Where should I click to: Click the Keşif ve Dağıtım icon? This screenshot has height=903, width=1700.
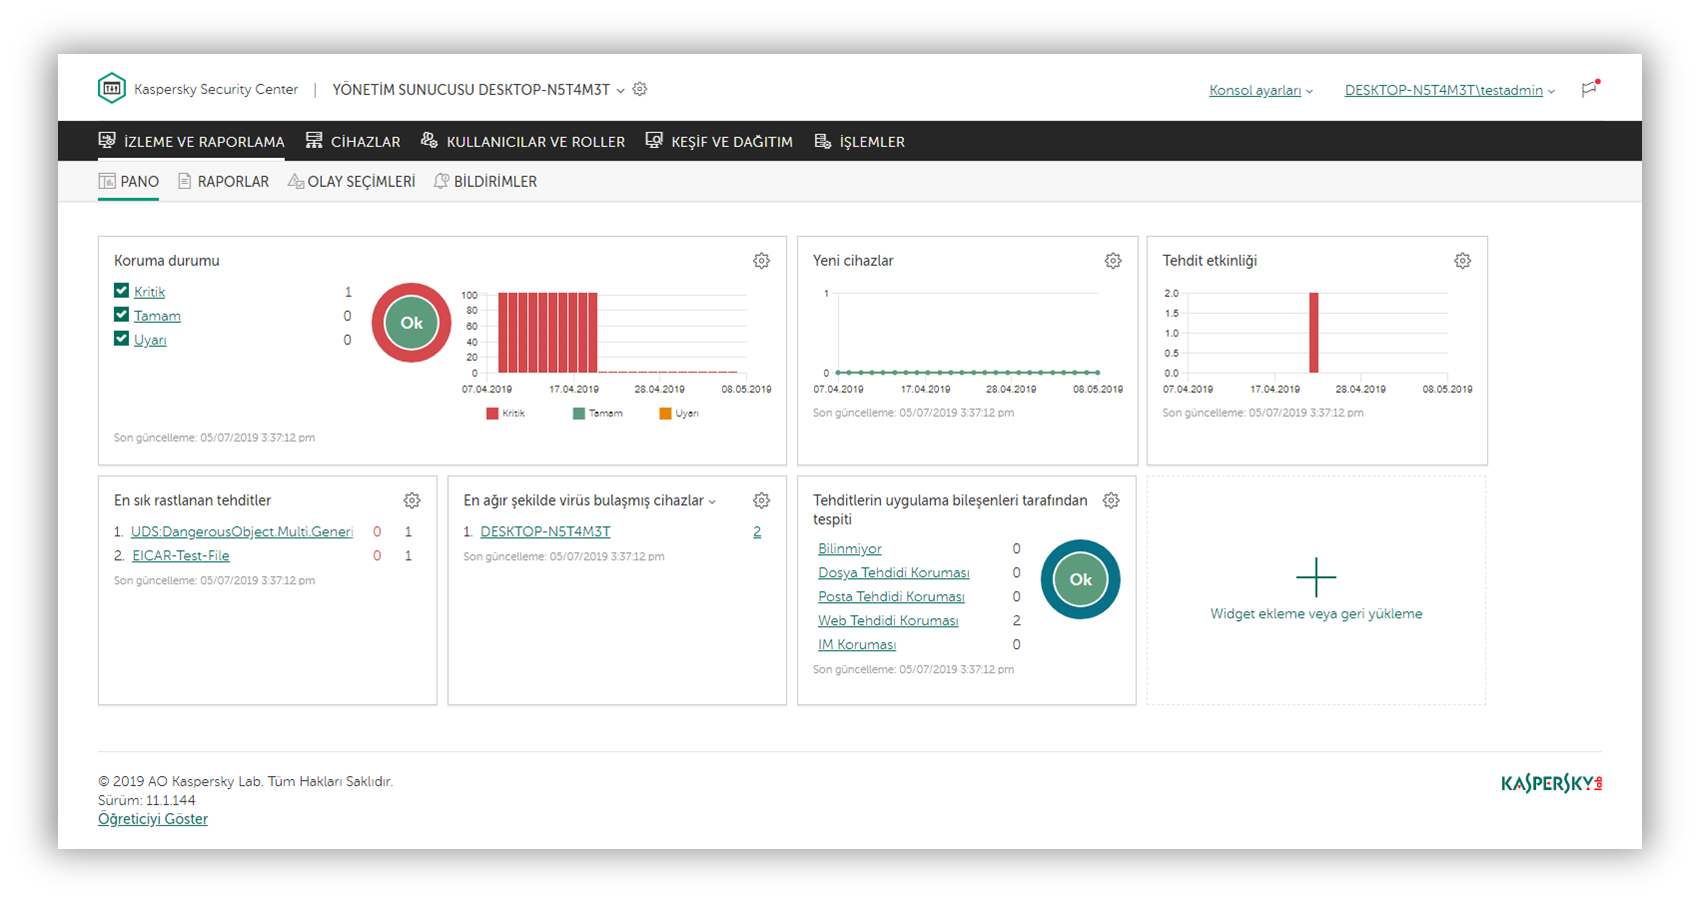click(x=654, y=140)
